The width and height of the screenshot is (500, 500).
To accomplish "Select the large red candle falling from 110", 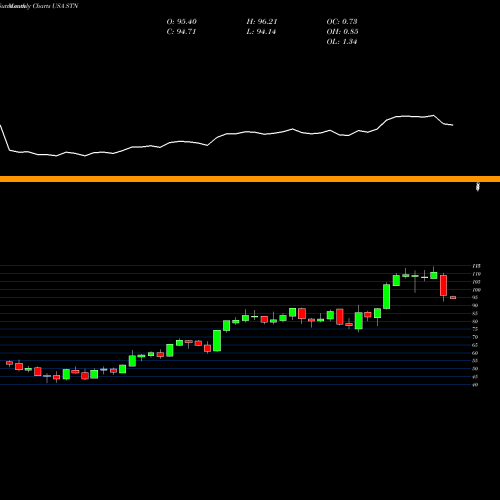I will pyautogui.click(x=443, y=285).
